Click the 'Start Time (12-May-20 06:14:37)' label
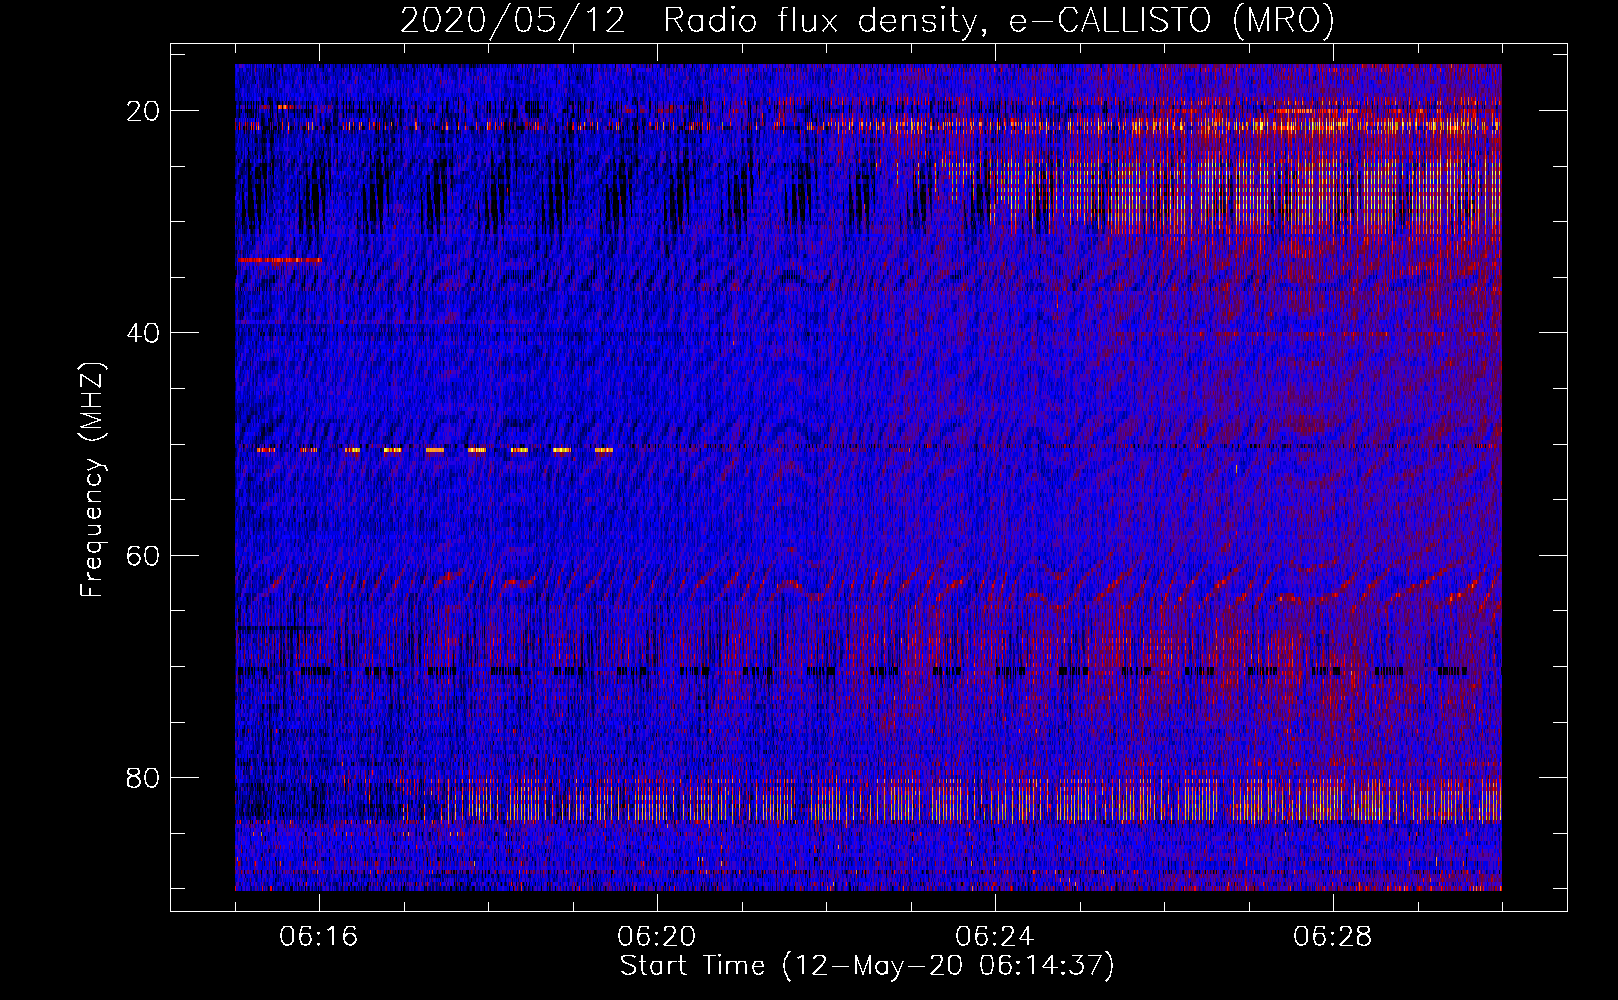The height and width of the screenshot is (1000, 1618). pyautogui.click(x=867, y=966)
